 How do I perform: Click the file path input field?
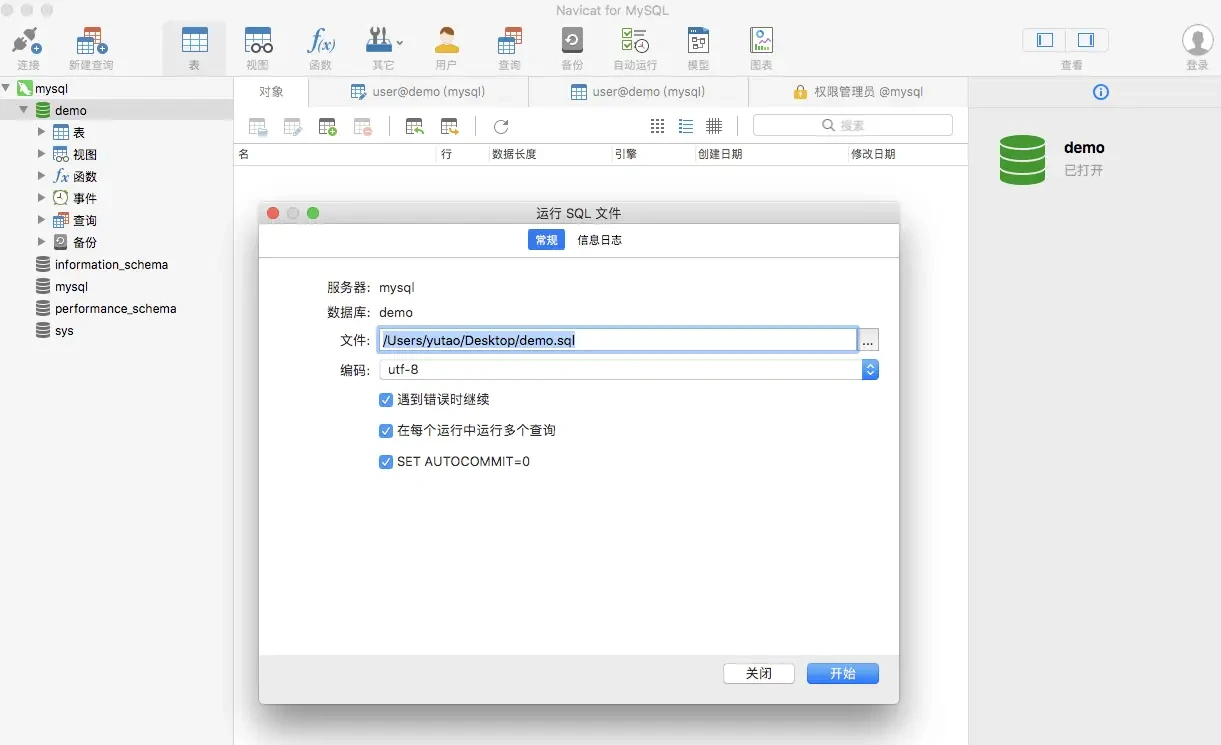coord(617,340)
